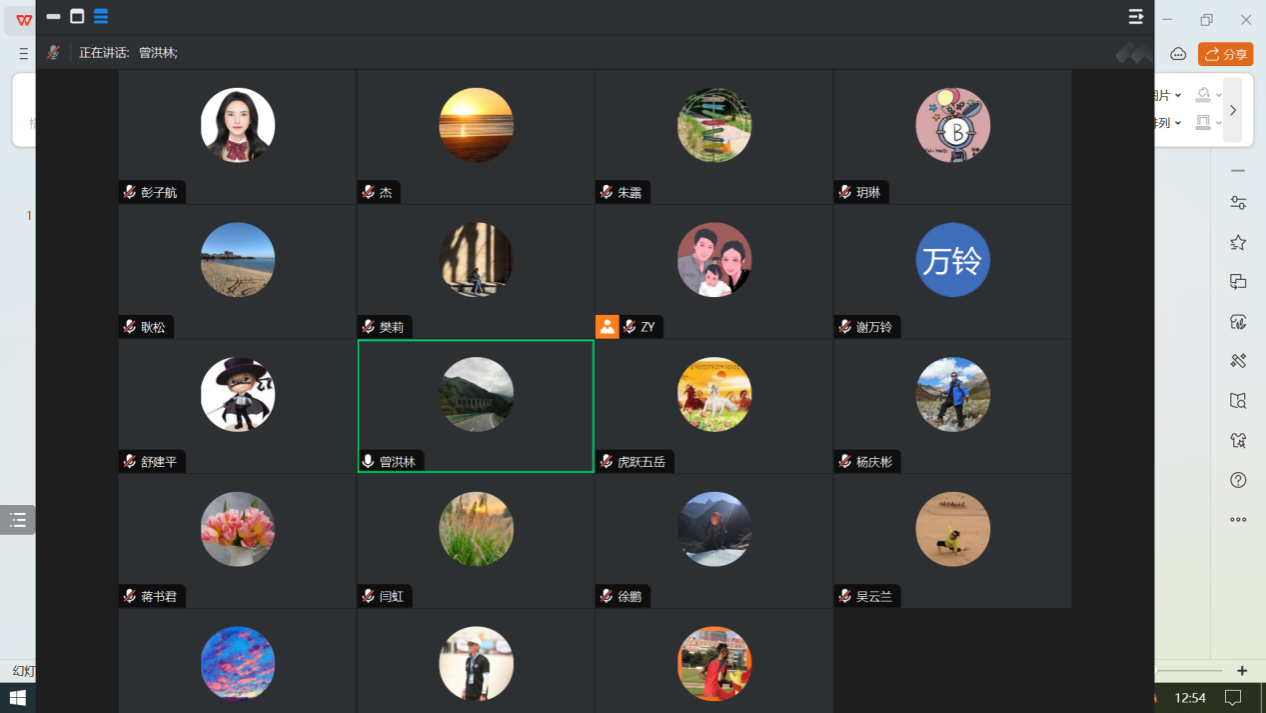Image resolution: width=1266 pixels, height=713 pixels.
Task: Toggle the muted microphone in speaking bar
Action: (x=54, y=53)
